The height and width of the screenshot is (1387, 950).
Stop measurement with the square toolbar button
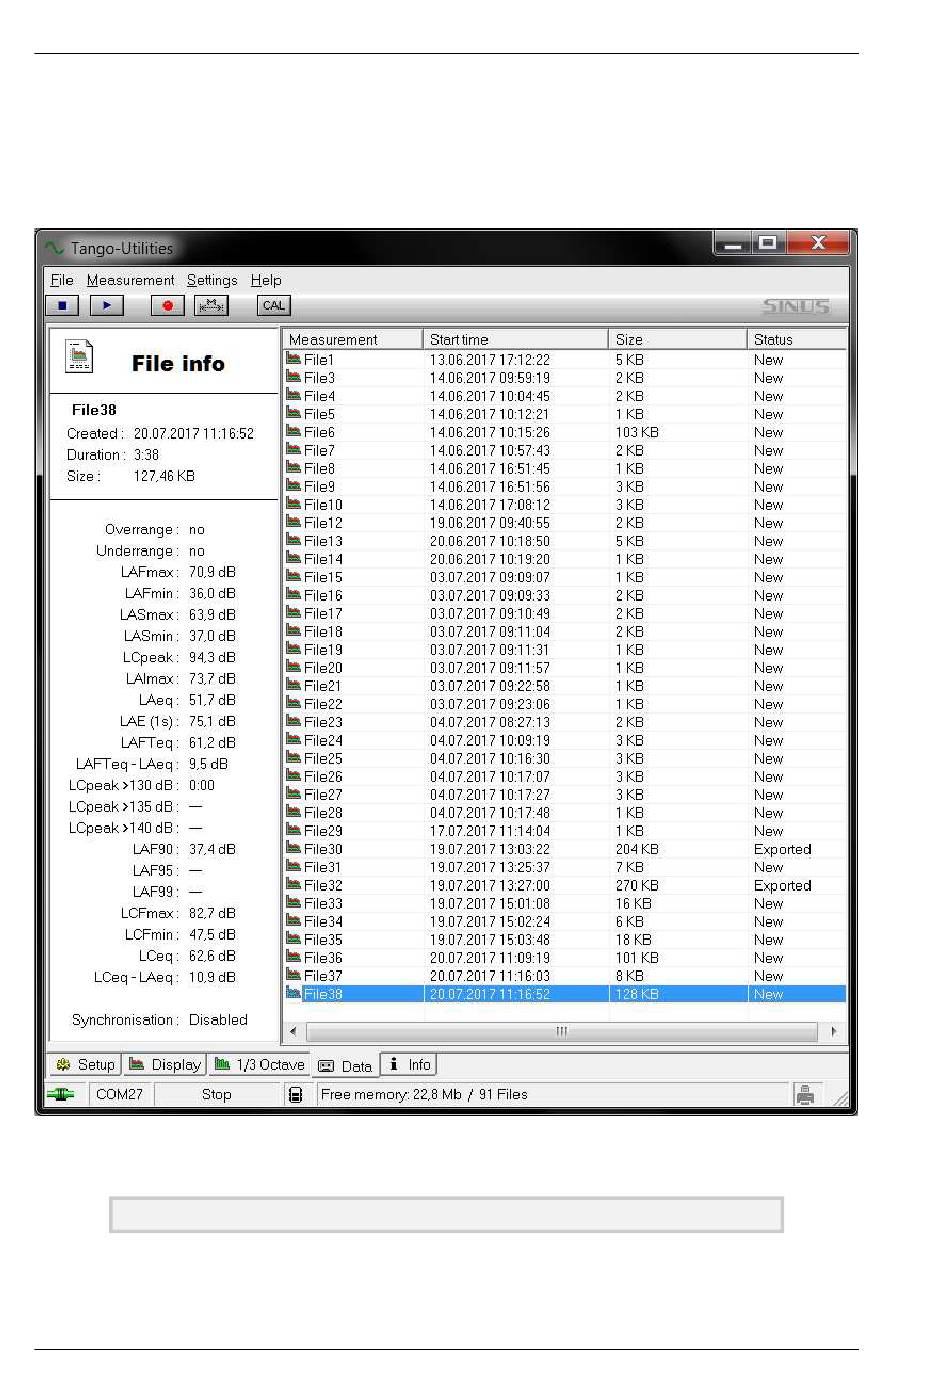pyautogui.click(x=62, y=306)
